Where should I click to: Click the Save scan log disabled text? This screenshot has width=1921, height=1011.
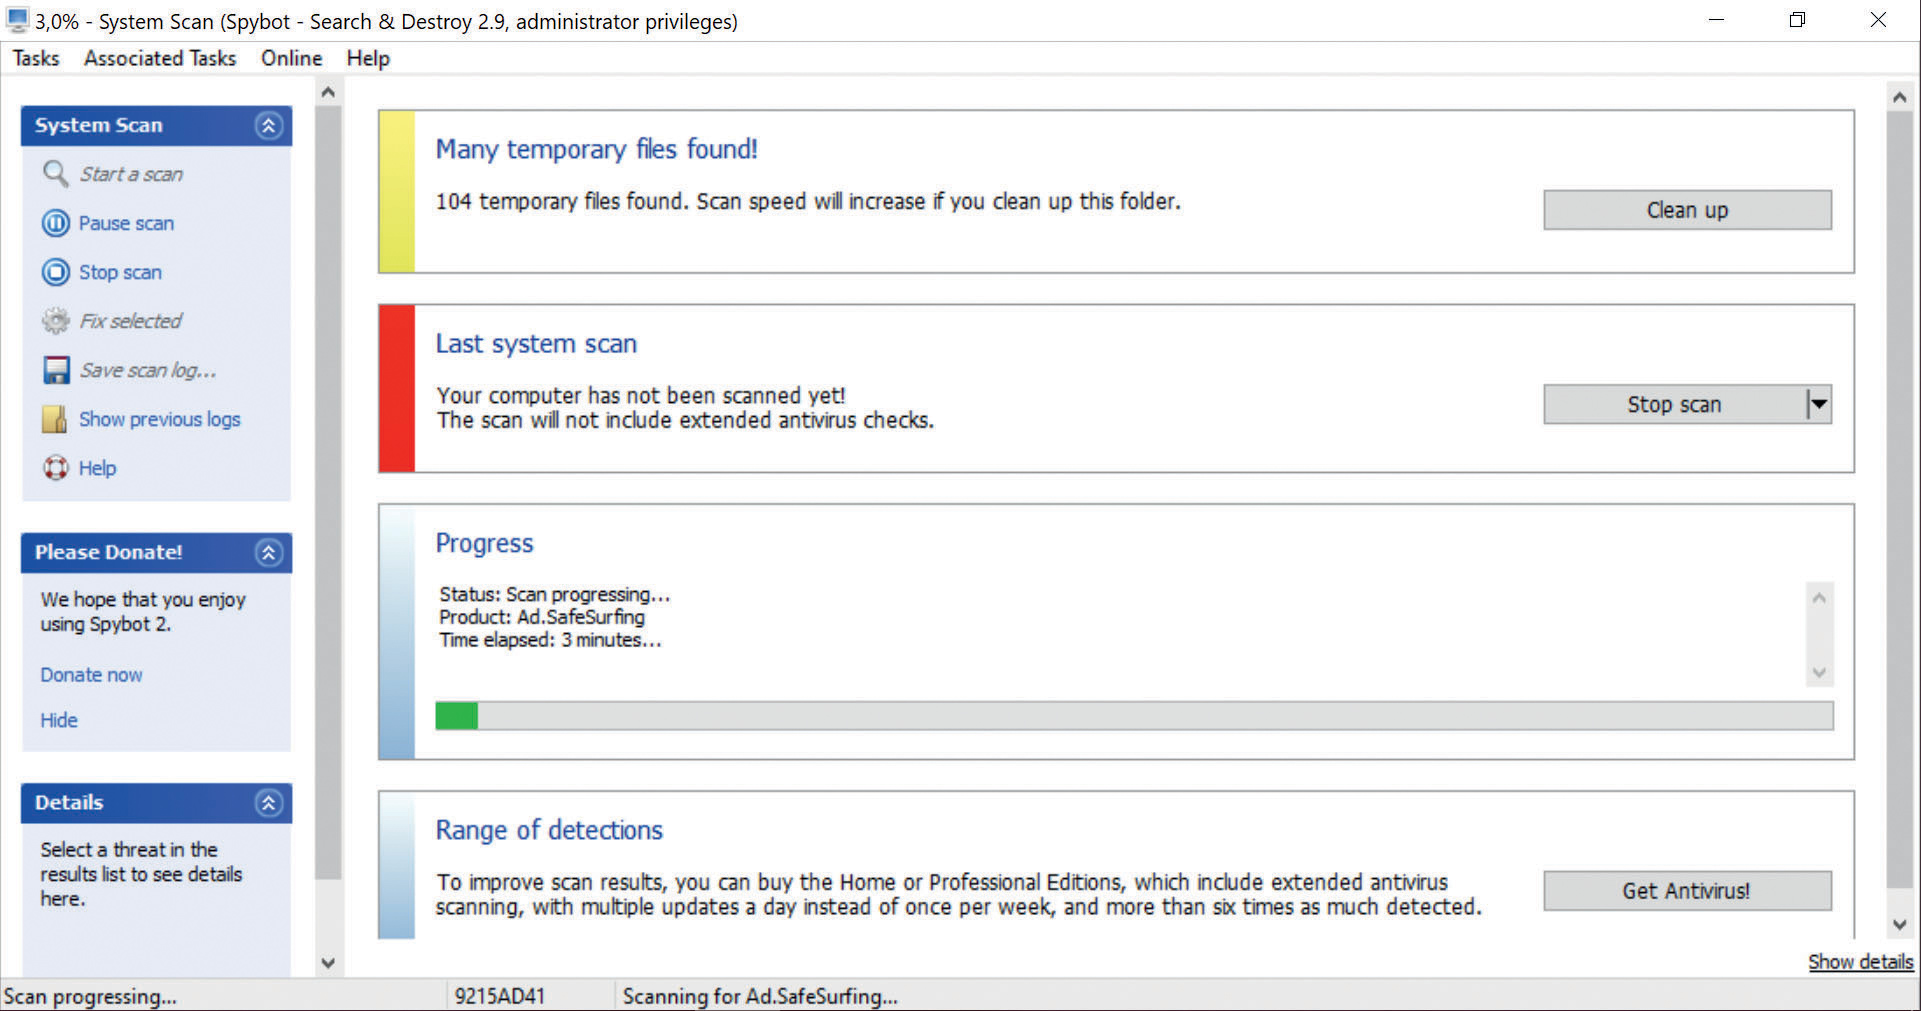148,370
